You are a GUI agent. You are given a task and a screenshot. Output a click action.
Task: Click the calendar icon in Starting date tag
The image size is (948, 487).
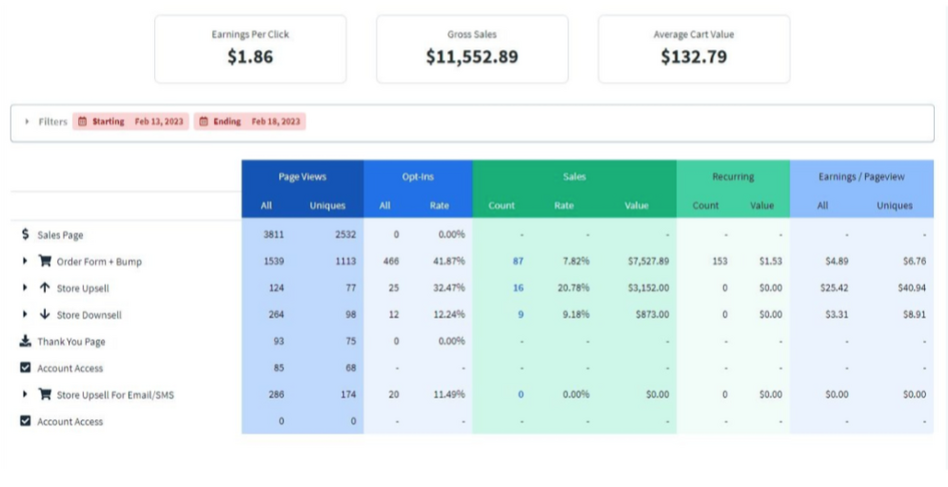83,122
